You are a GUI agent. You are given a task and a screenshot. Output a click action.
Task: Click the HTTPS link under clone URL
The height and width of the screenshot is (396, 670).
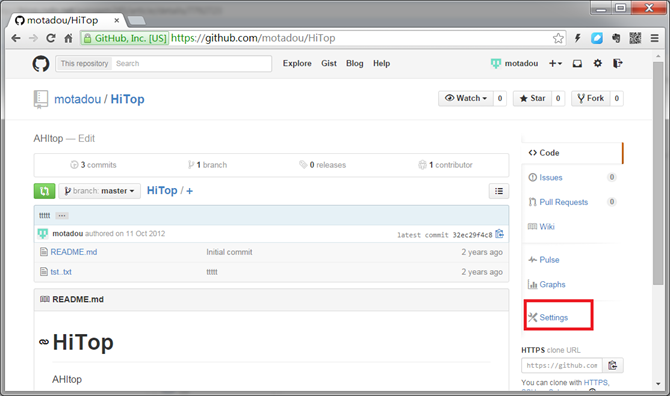[596, 382]
